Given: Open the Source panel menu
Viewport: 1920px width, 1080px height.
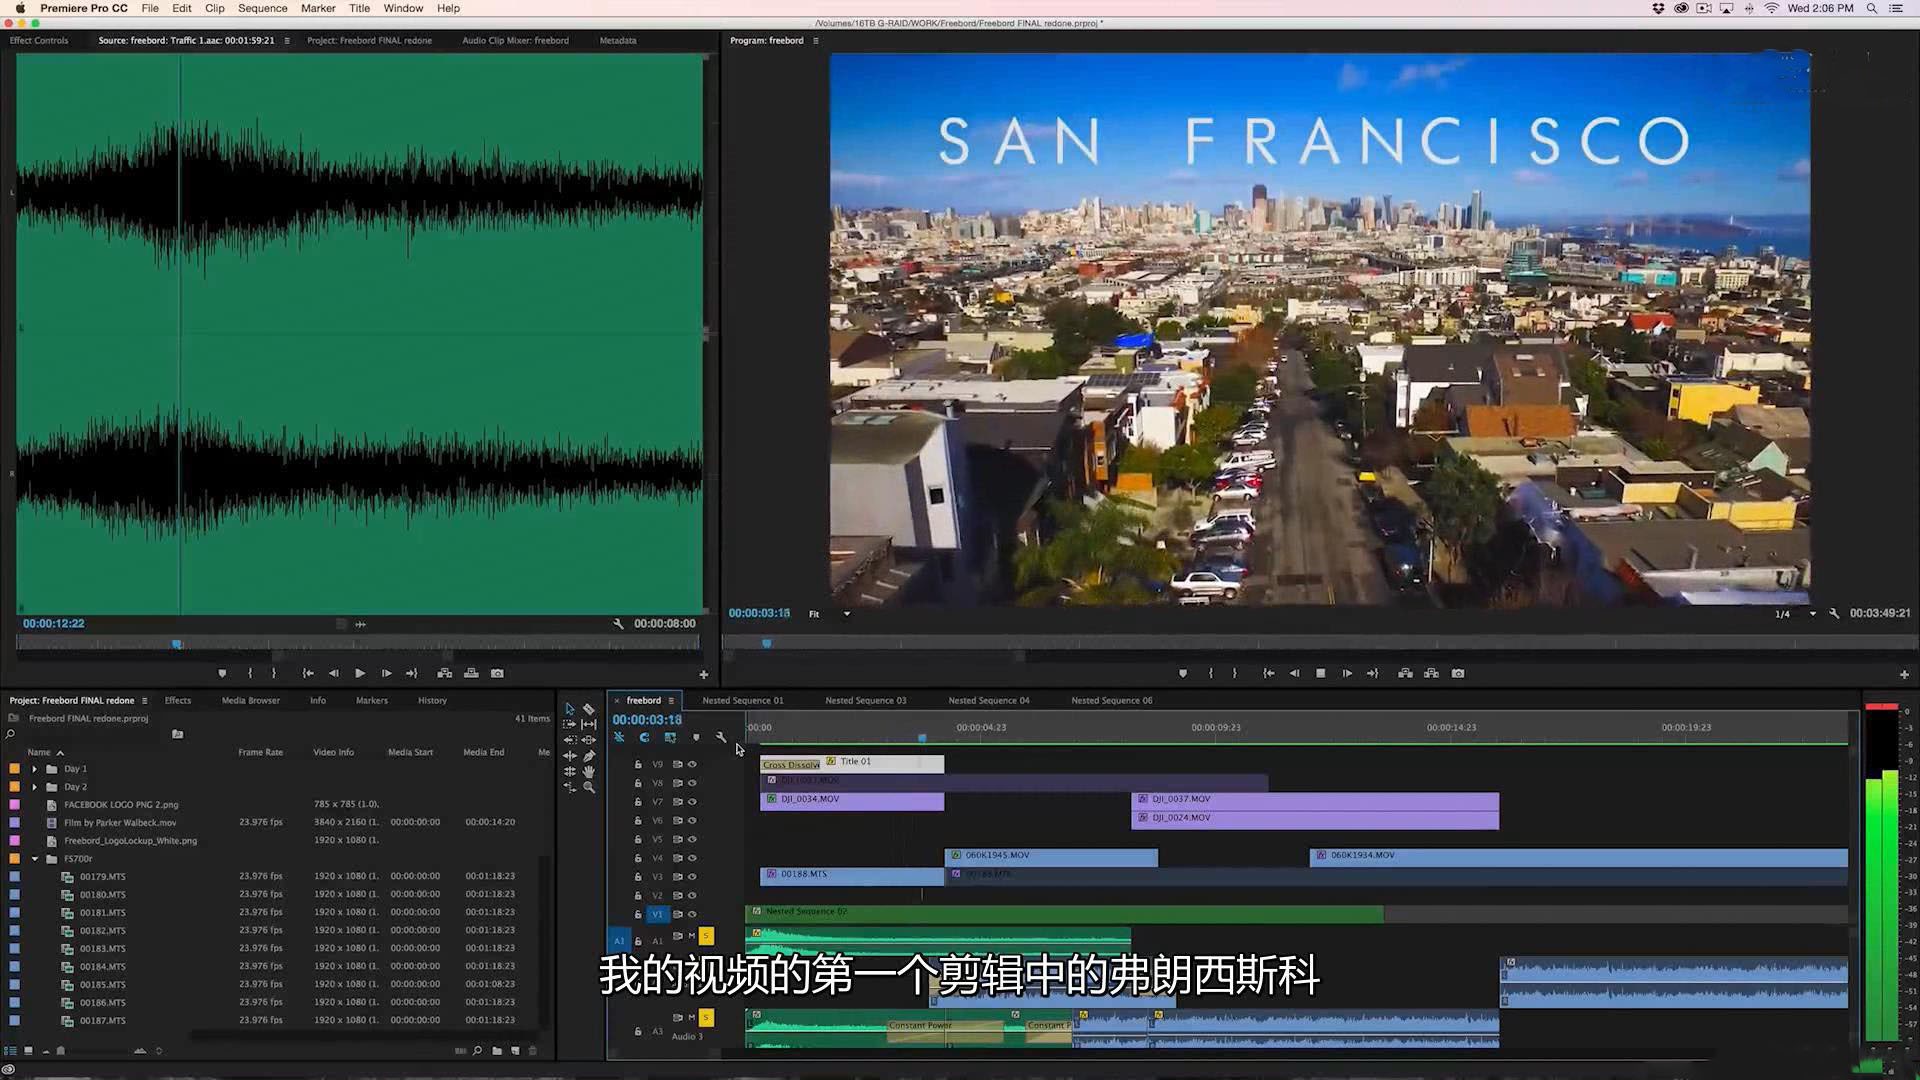Looking at the screenshot, I should point(287,41).
